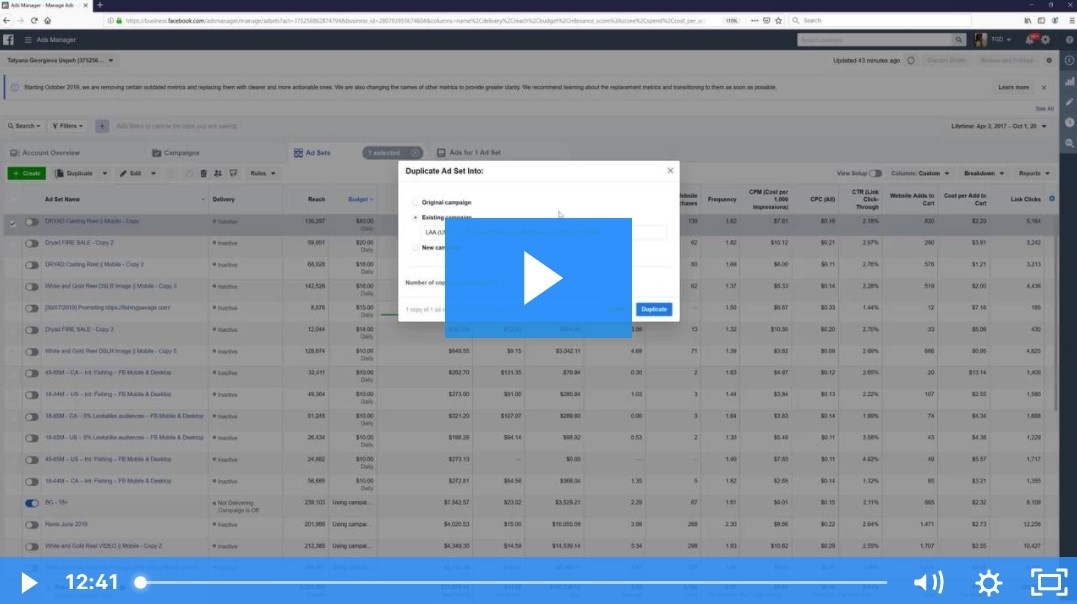Toggle the View Setup switch
The width and height of the screenshot is (1077, 604).
click(875, 173)
